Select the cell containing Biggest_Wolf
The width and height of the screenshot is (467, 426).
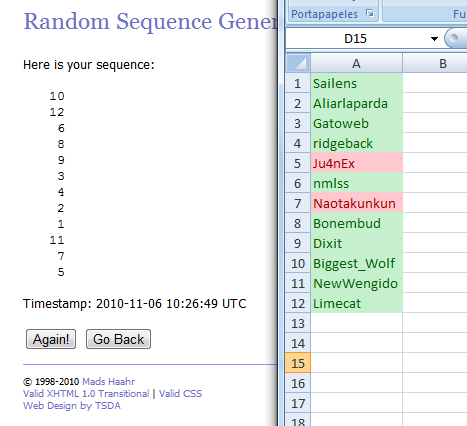(x=356, y=263)
